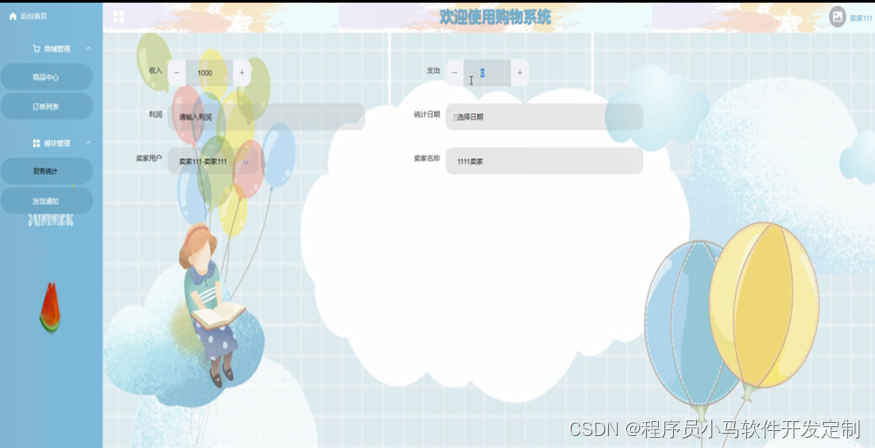
Task: Click the 利润 input field
Action: (267, 117)
